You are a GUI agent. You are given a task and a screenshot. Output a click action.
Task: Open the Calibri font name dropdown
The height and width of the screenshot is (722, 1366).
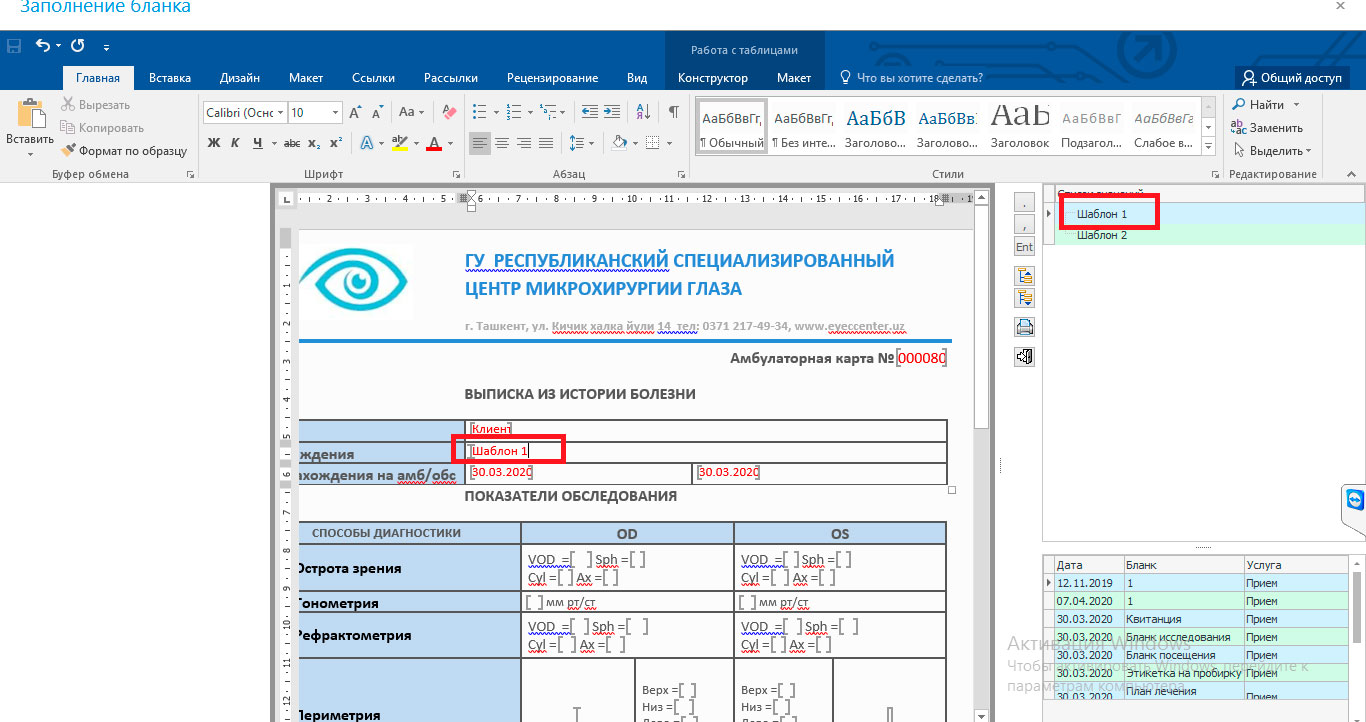[x=281, y=113]
